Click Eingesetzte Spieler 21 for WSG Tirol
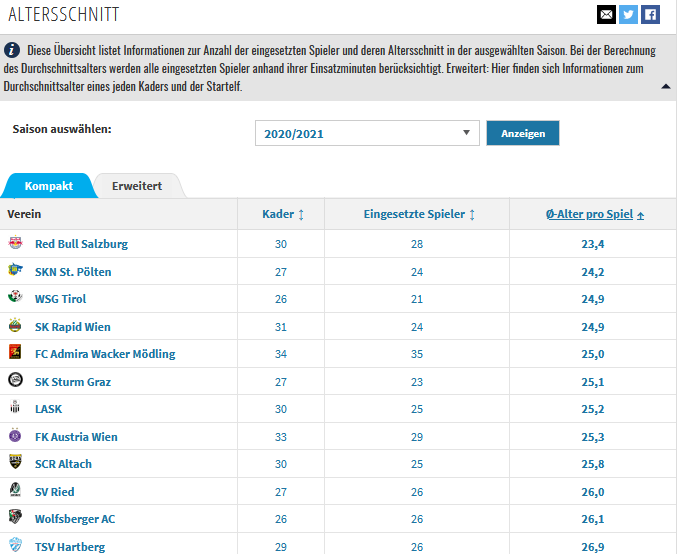Image resolution: width=677 pixels, height=554 pixels. click(417, 299)
